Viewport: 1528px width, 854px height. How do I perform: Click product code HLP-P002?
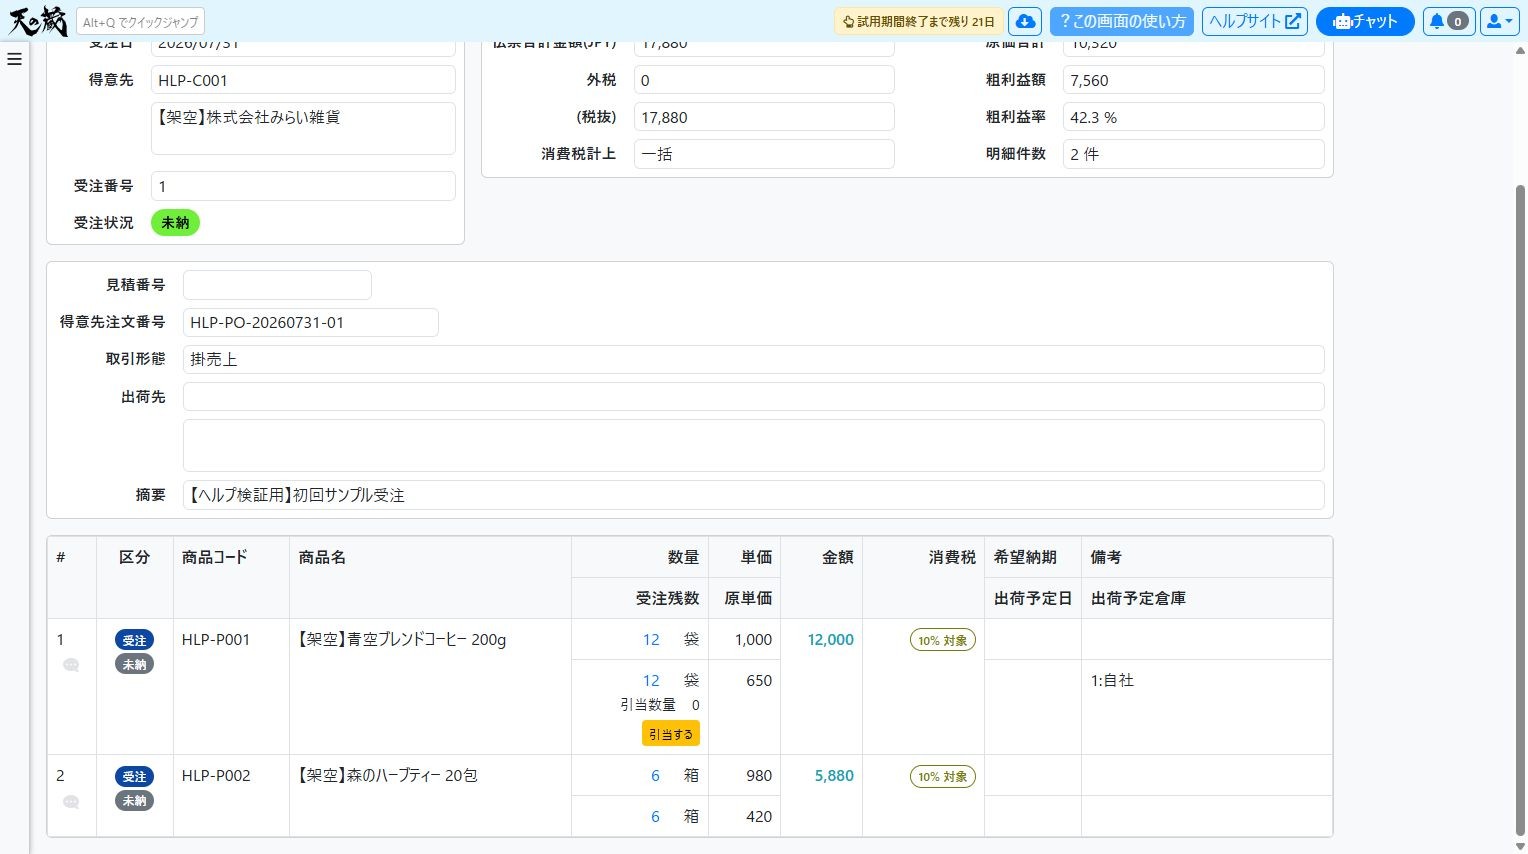216,776
